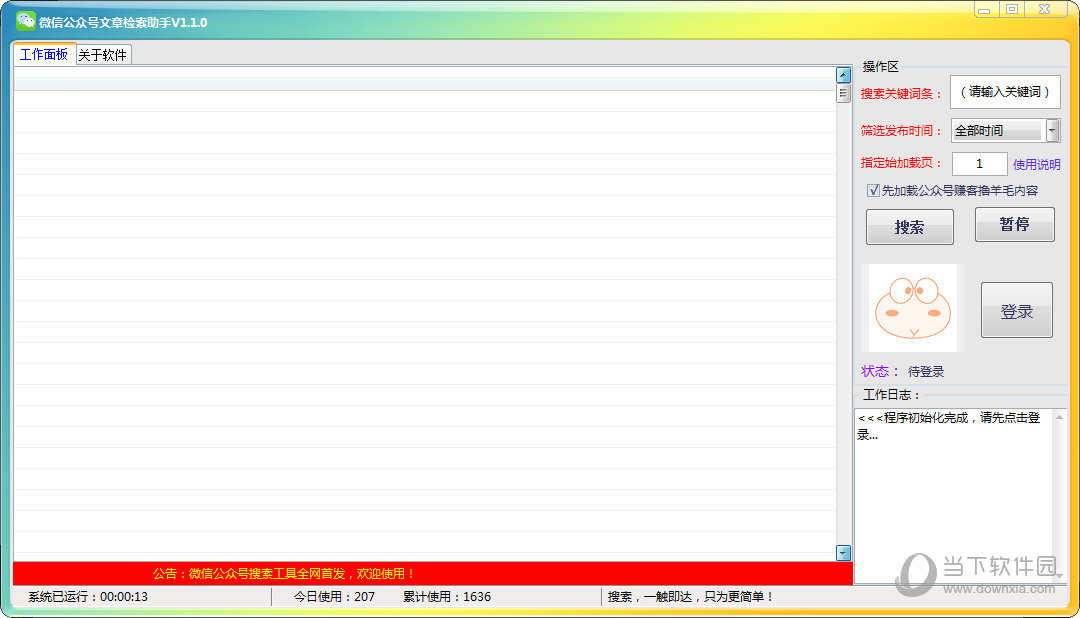Click slogan 搜索，一触即达，只为更简单！
The height and width of the screenshot is (618, 1080).
click(x=690, y=597)
